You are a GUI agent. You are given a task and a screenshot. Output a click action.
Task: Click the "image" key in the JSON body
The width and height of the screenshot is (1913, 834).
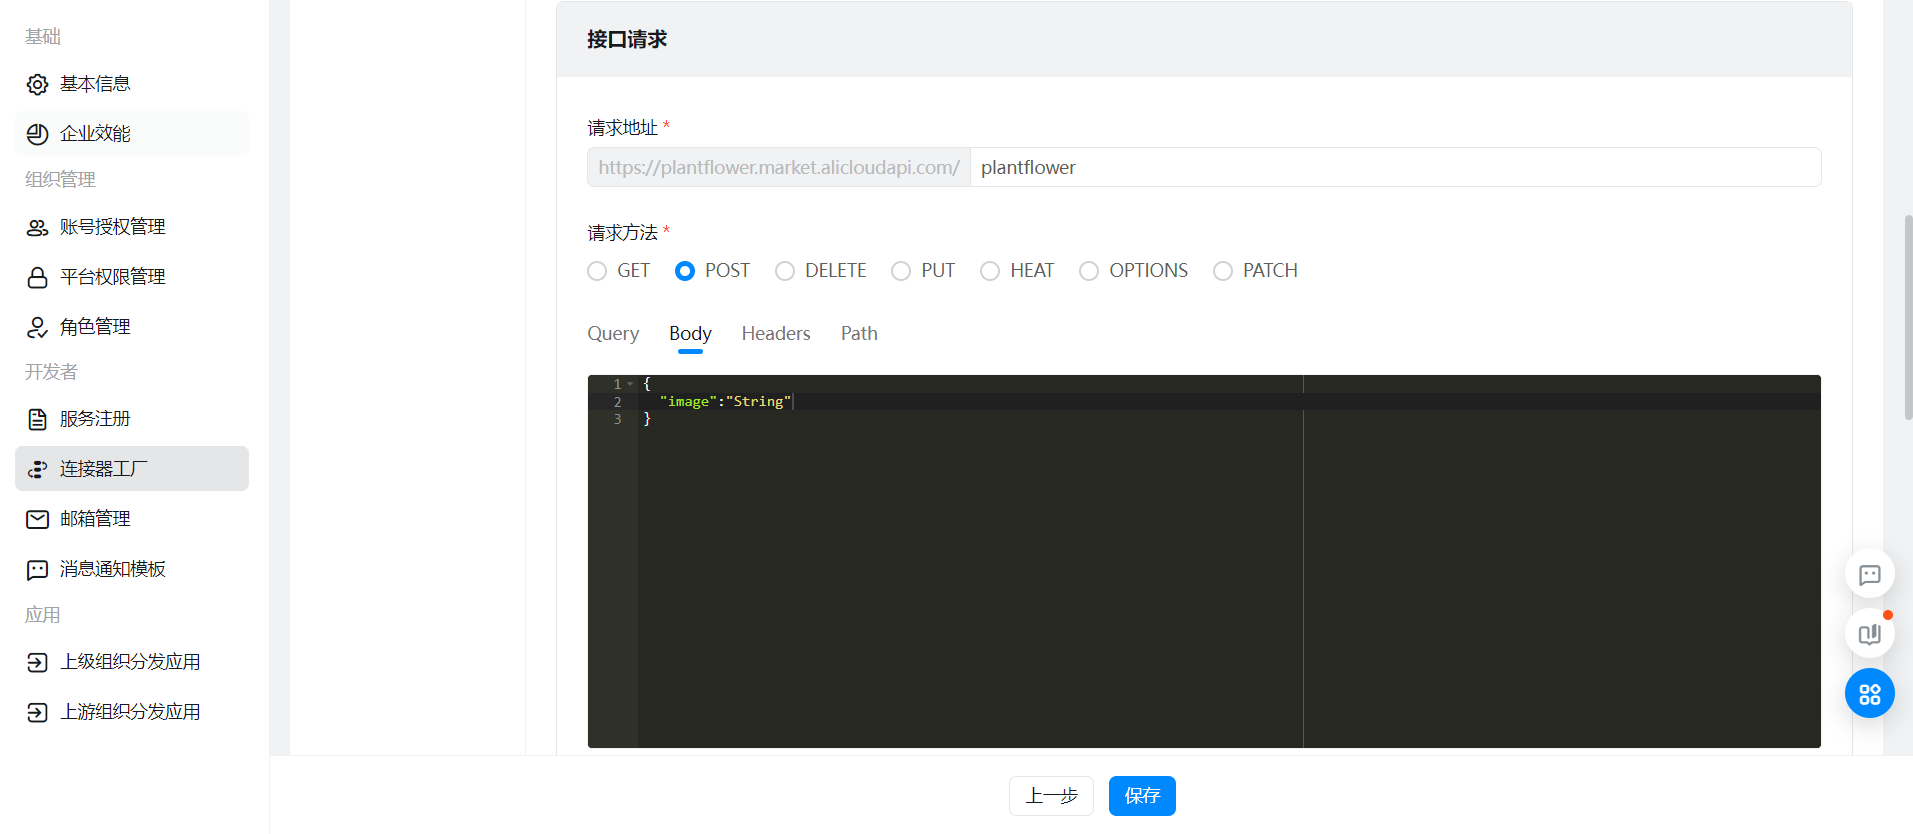(688, 401)
